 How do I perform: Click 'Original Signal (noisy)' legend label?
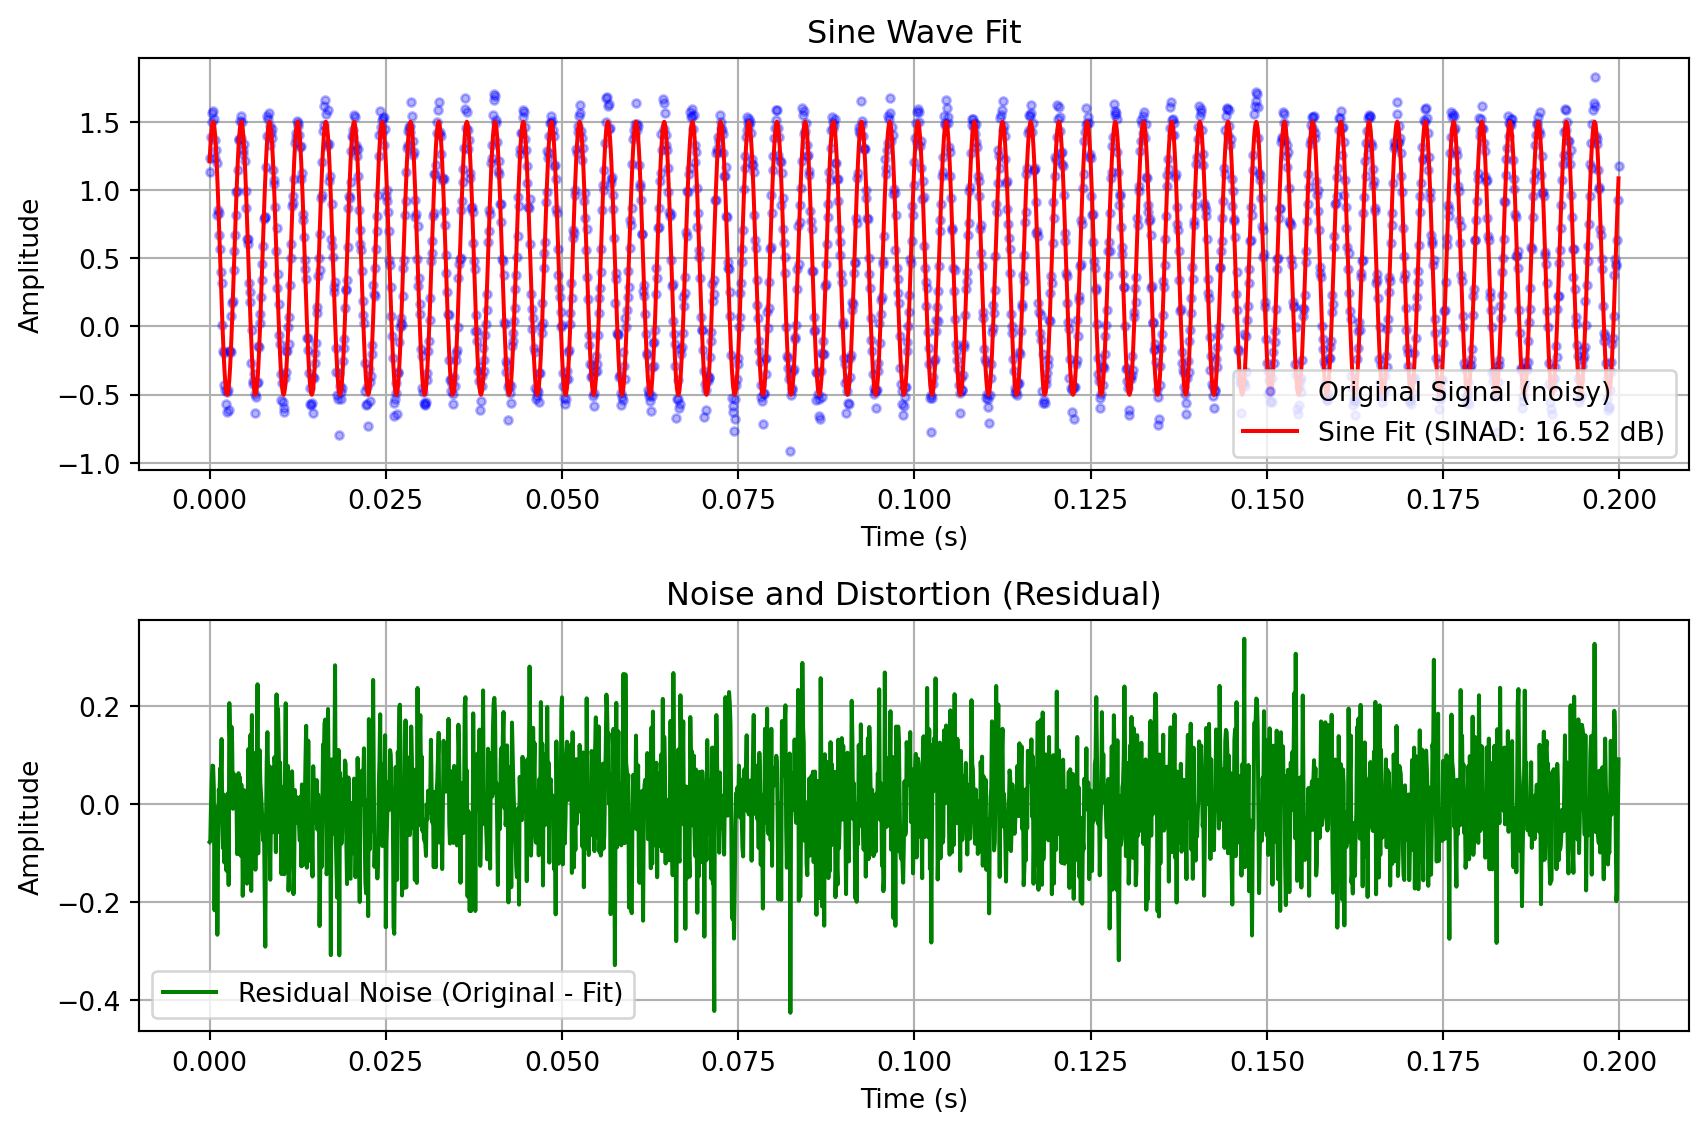point(1464,392)
